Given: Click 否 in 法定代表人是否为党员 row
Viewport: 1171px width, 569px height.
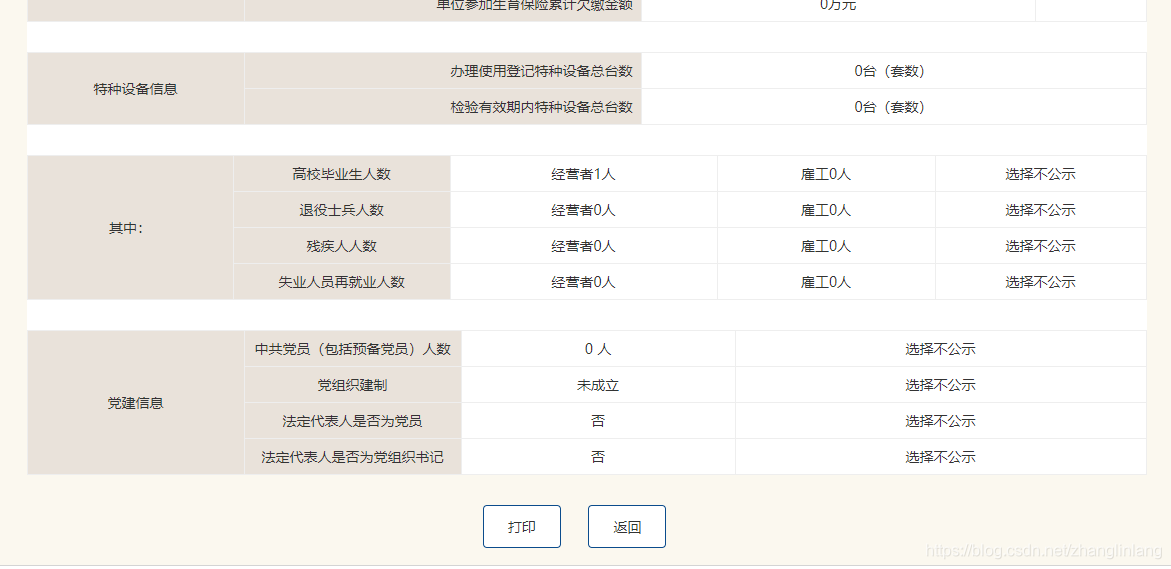Looking at the screenshot, I should [598, 421].
